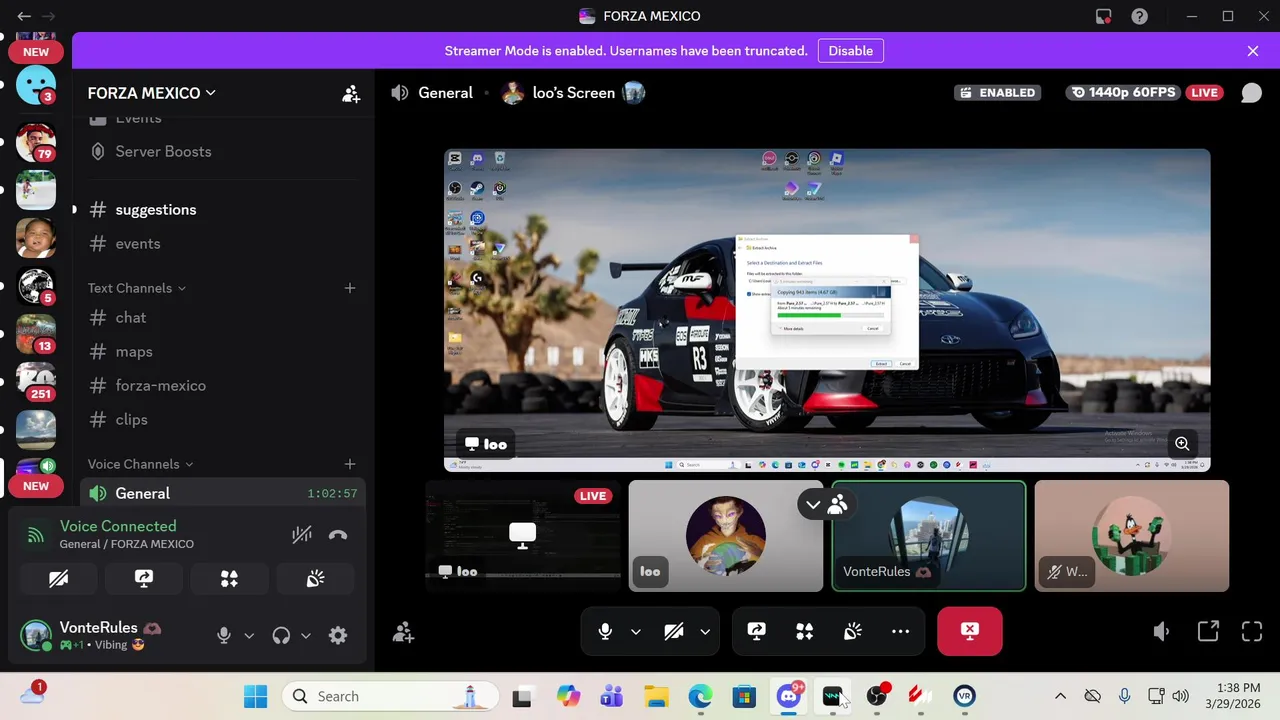This screenshot has width=1280, height=720.
Task: Open more options ellipsis in call controls
Action: tap(900, 631)
